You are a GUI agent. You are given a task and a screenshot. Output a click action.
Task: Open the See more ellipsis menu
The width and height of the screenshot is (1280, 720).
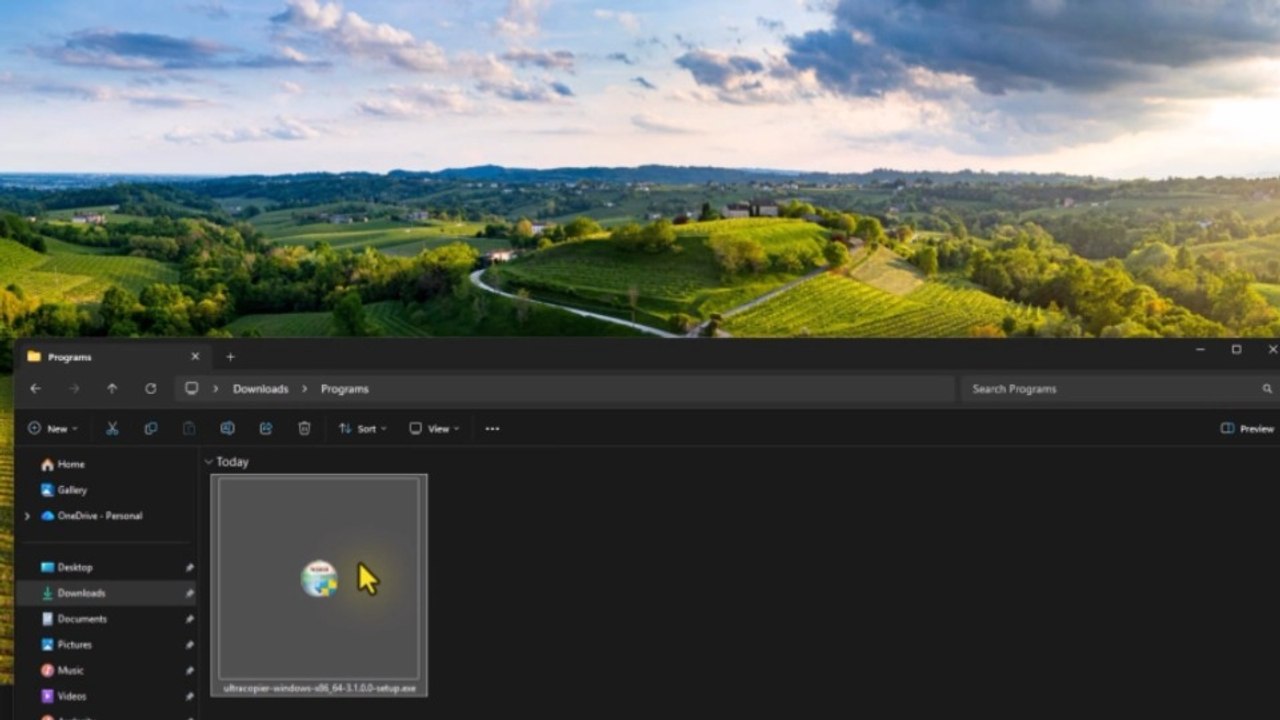pyautogui.click(x=492, y=429)
